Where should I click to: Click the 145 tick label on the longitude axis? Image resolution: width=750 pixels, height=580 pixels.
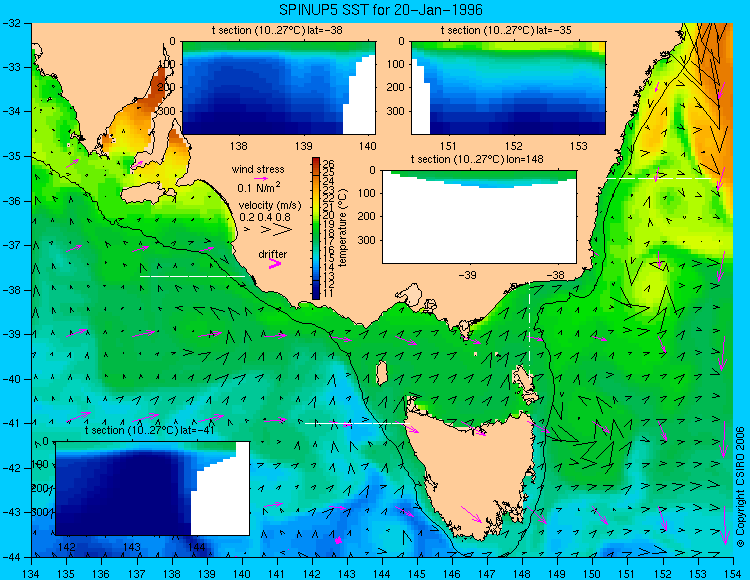pyautogui.click(x=417, y=573)
